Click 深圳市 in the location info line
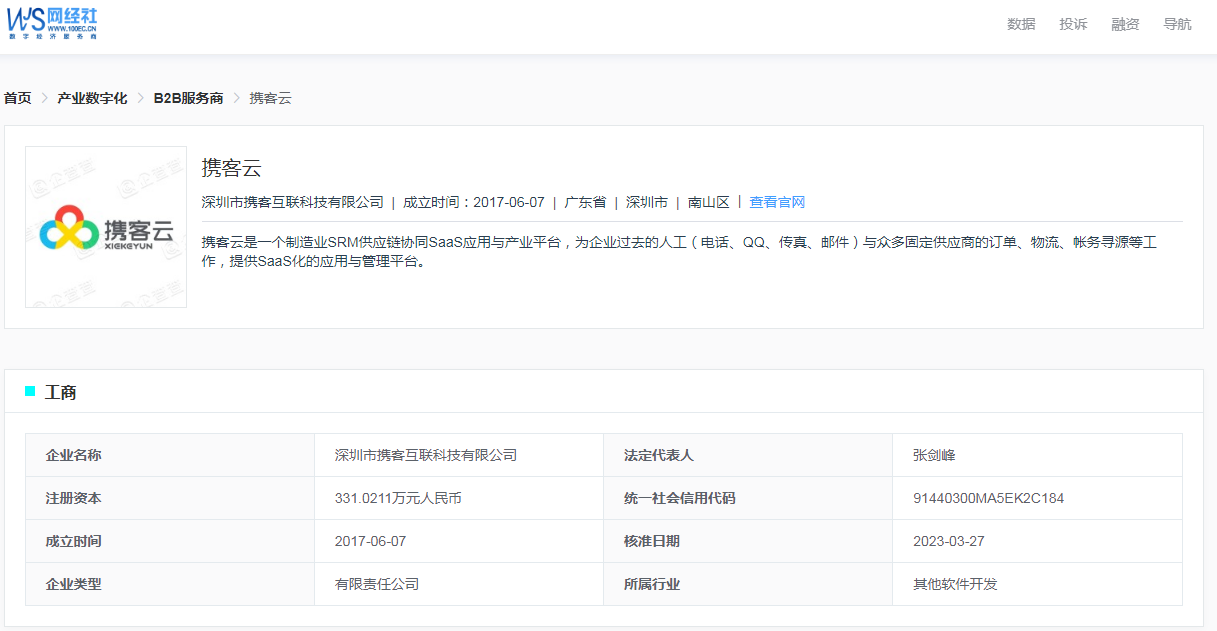This screenshot has height=631, width=1217. pos(647,202)
